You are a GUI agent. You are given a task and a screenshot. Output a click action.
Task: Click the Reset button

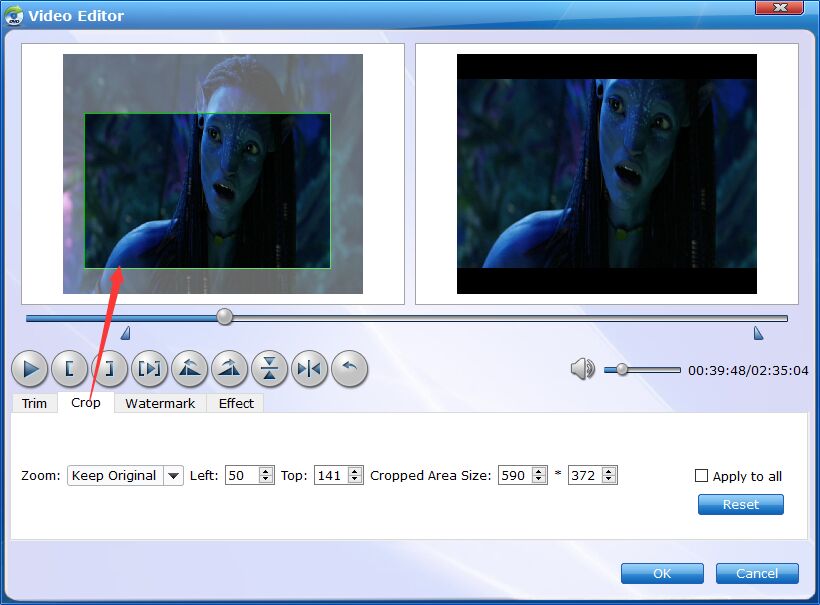[x=741, y=505]
